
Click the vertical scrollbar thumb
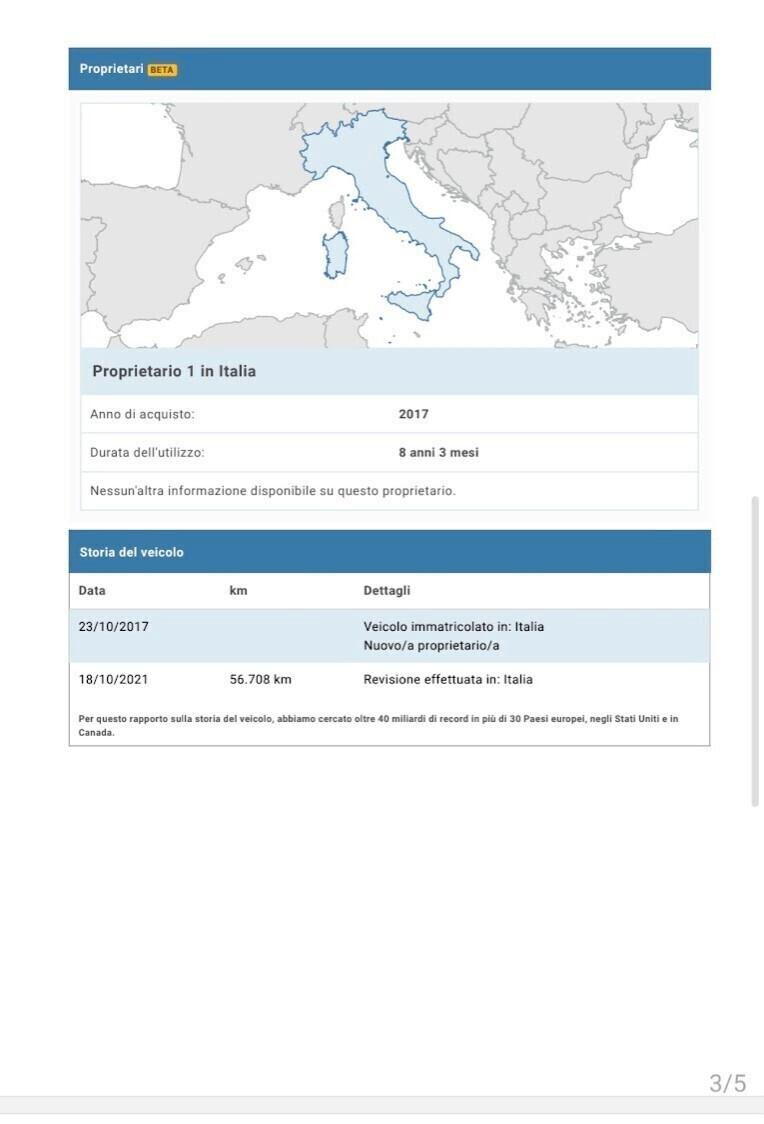755,650
